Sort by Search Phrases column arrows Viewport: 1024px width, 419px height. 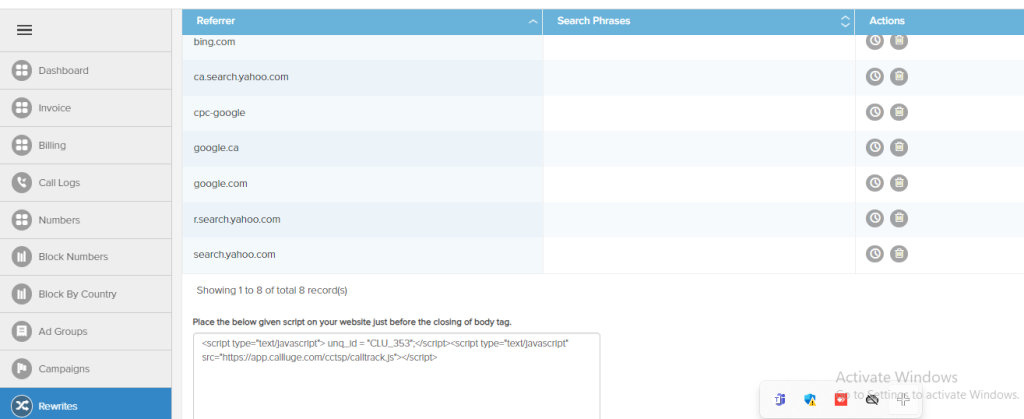coord(846,21)
